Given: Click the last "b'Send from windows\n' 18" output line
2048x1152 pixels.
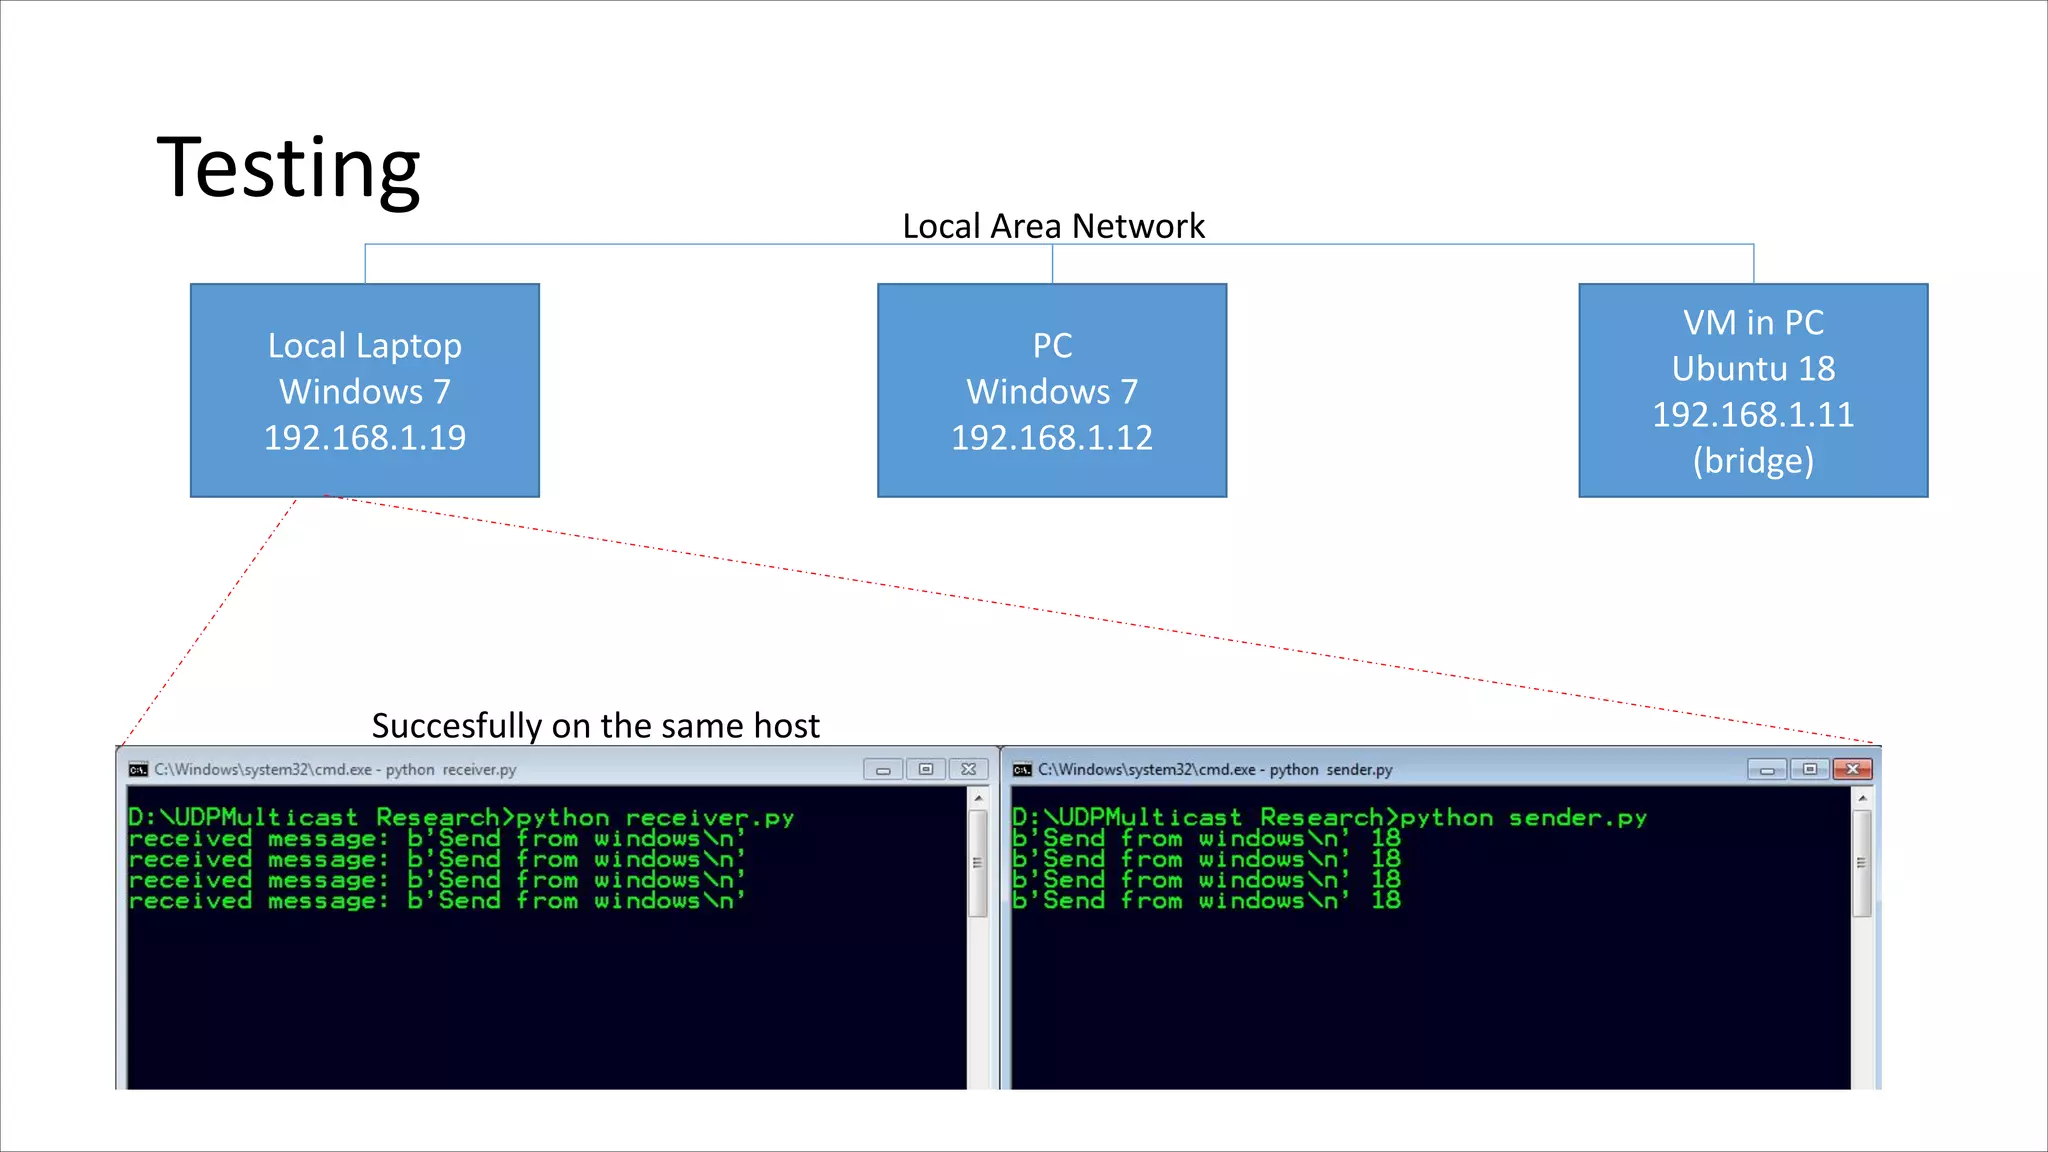Looking at the screenshot, I should 1206,900.
